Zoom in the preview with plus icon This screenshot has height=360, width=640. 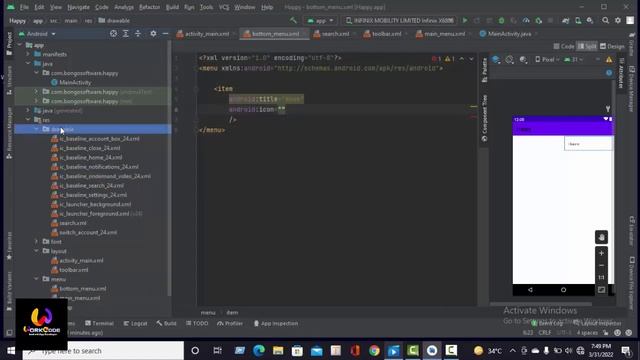(x=601, y=253)
